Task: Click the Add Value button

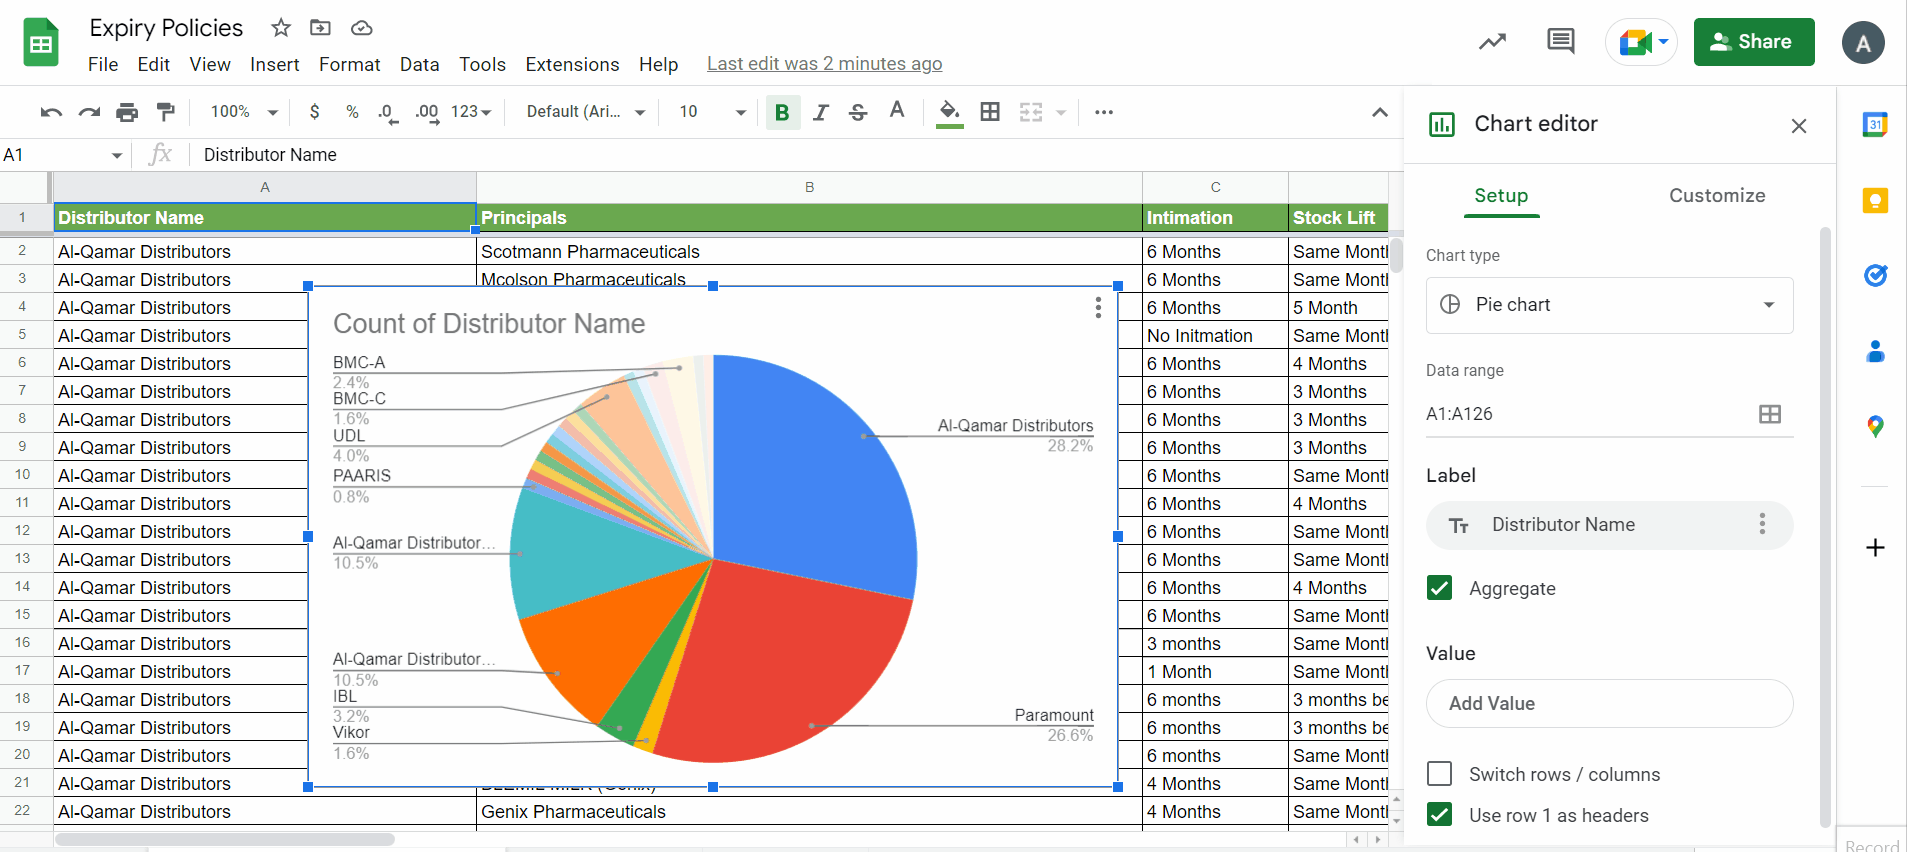Action: 1609,703
